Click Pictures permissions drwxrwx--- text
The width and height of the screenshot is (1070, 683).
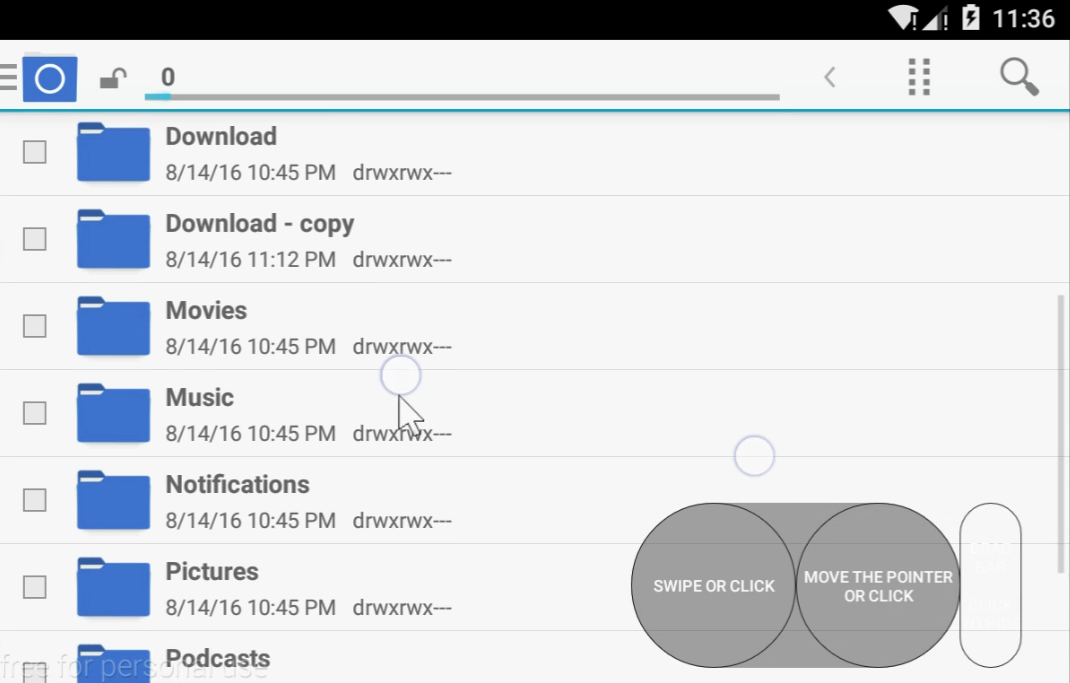pyautogui.click(x=402, y=607)
